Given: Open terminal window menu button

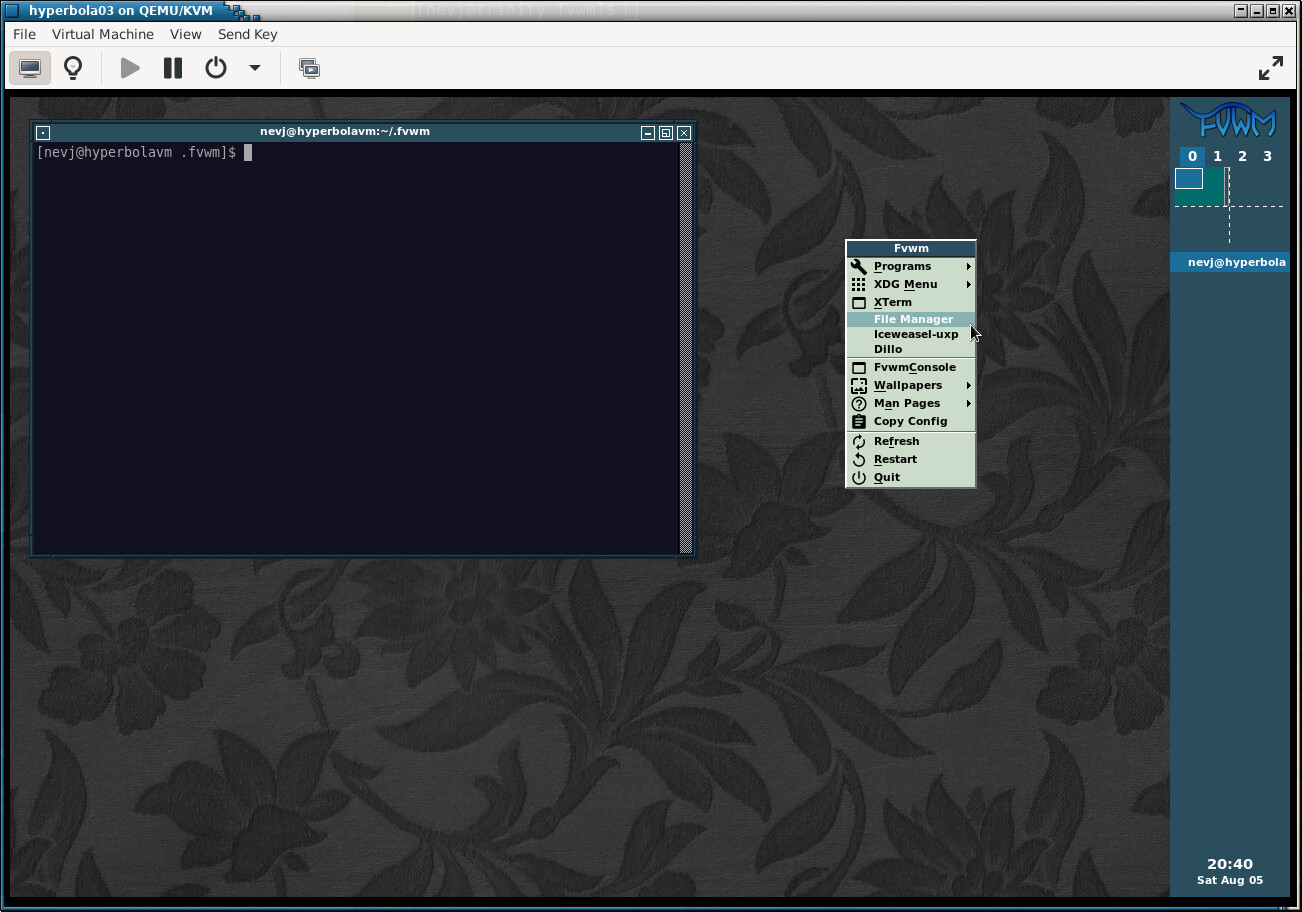Looking at the screenshot, I should click(43, 132).
